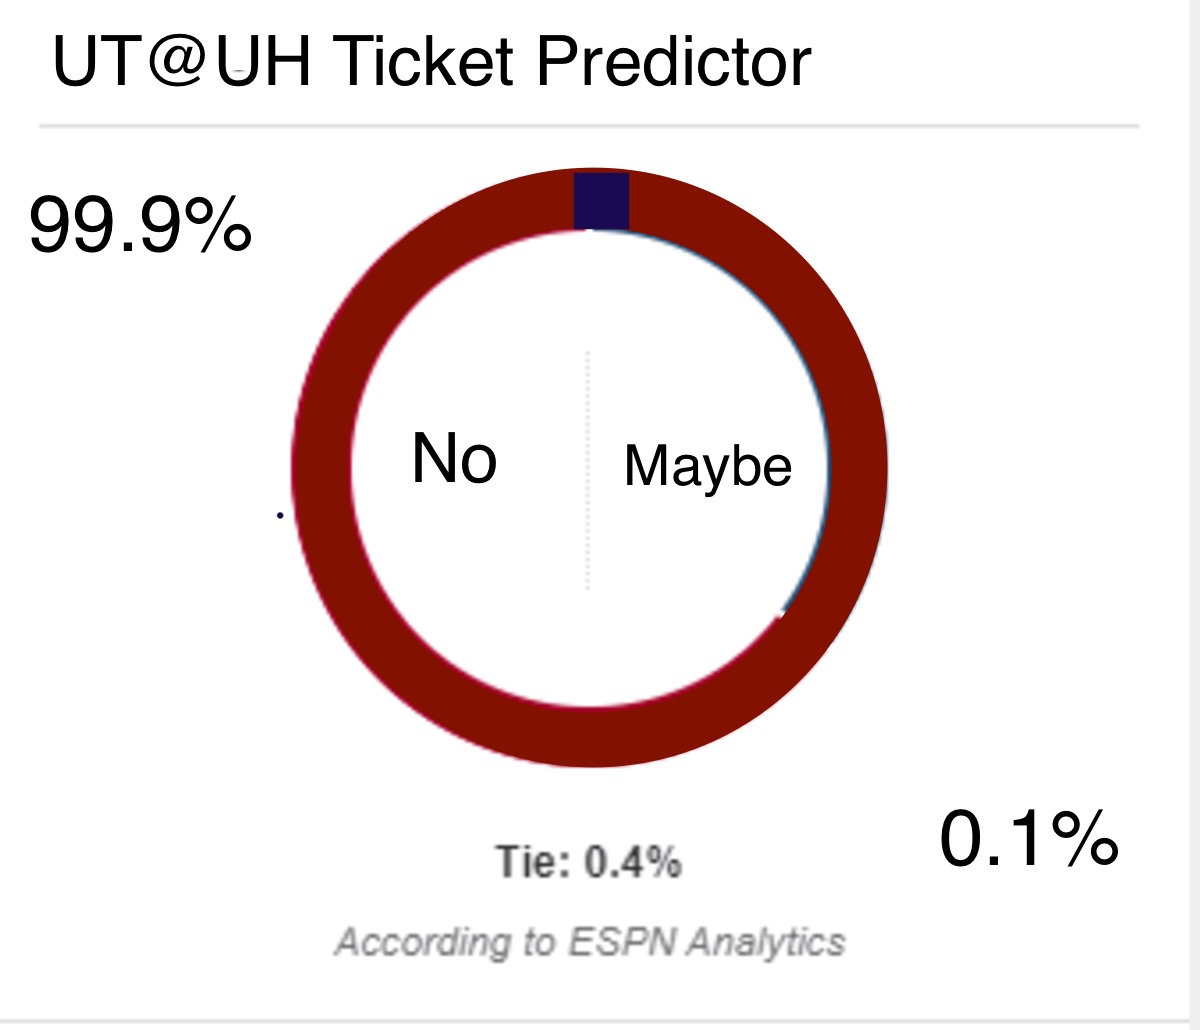Select the "No" label inside the donut
1200x1030 pixels.
pos(454,459)
